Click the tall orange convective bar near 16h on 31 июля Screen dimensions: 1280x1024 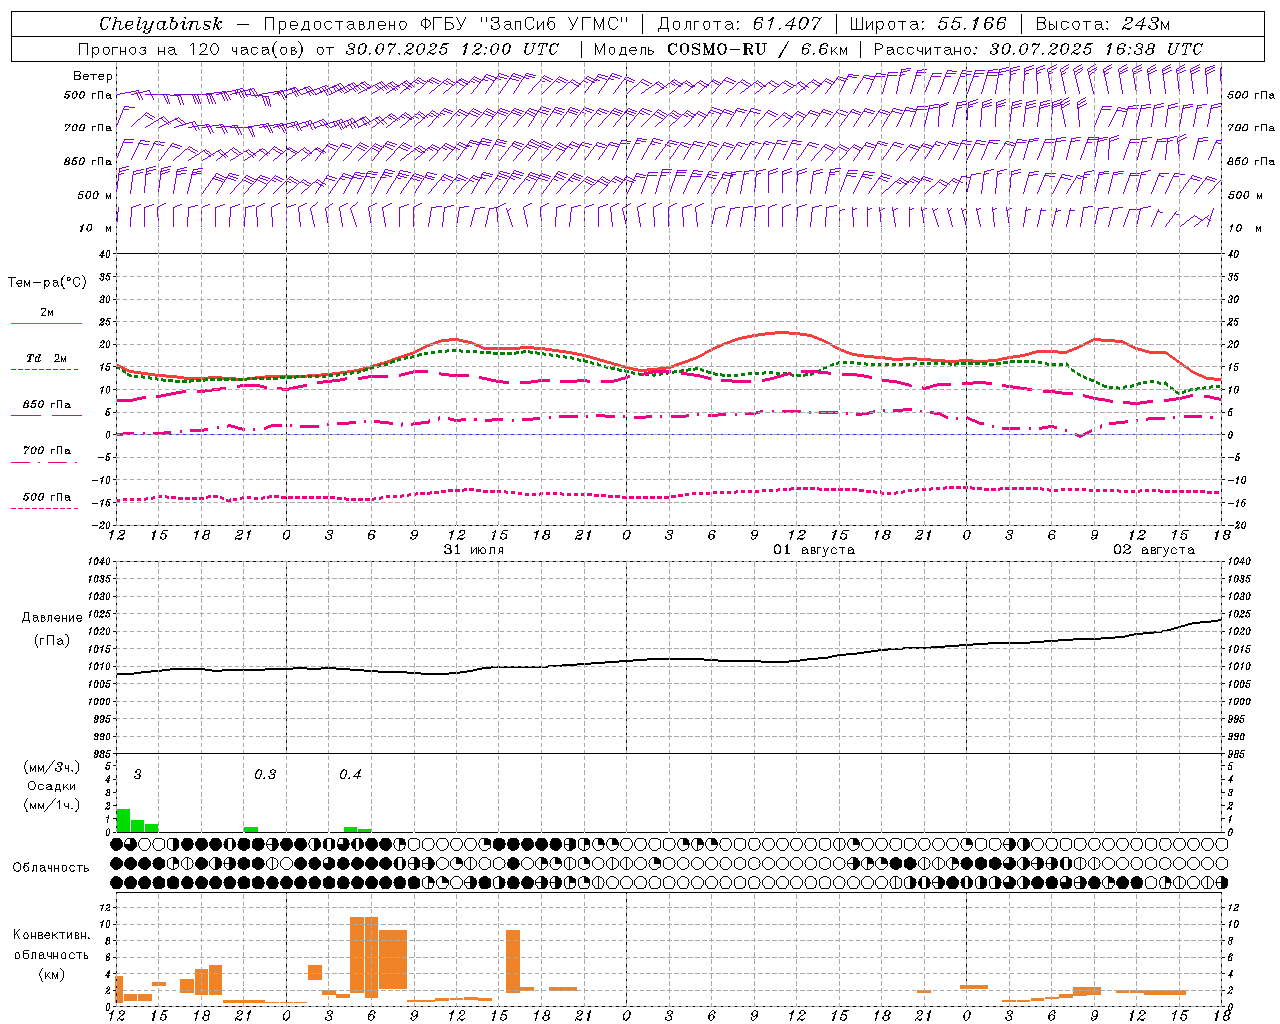(513, 961)
